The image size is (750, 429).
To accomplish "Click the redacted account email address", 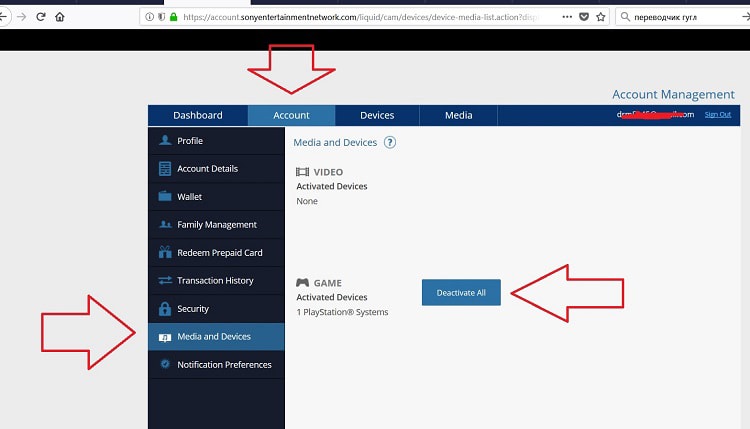I will [655, 114].
